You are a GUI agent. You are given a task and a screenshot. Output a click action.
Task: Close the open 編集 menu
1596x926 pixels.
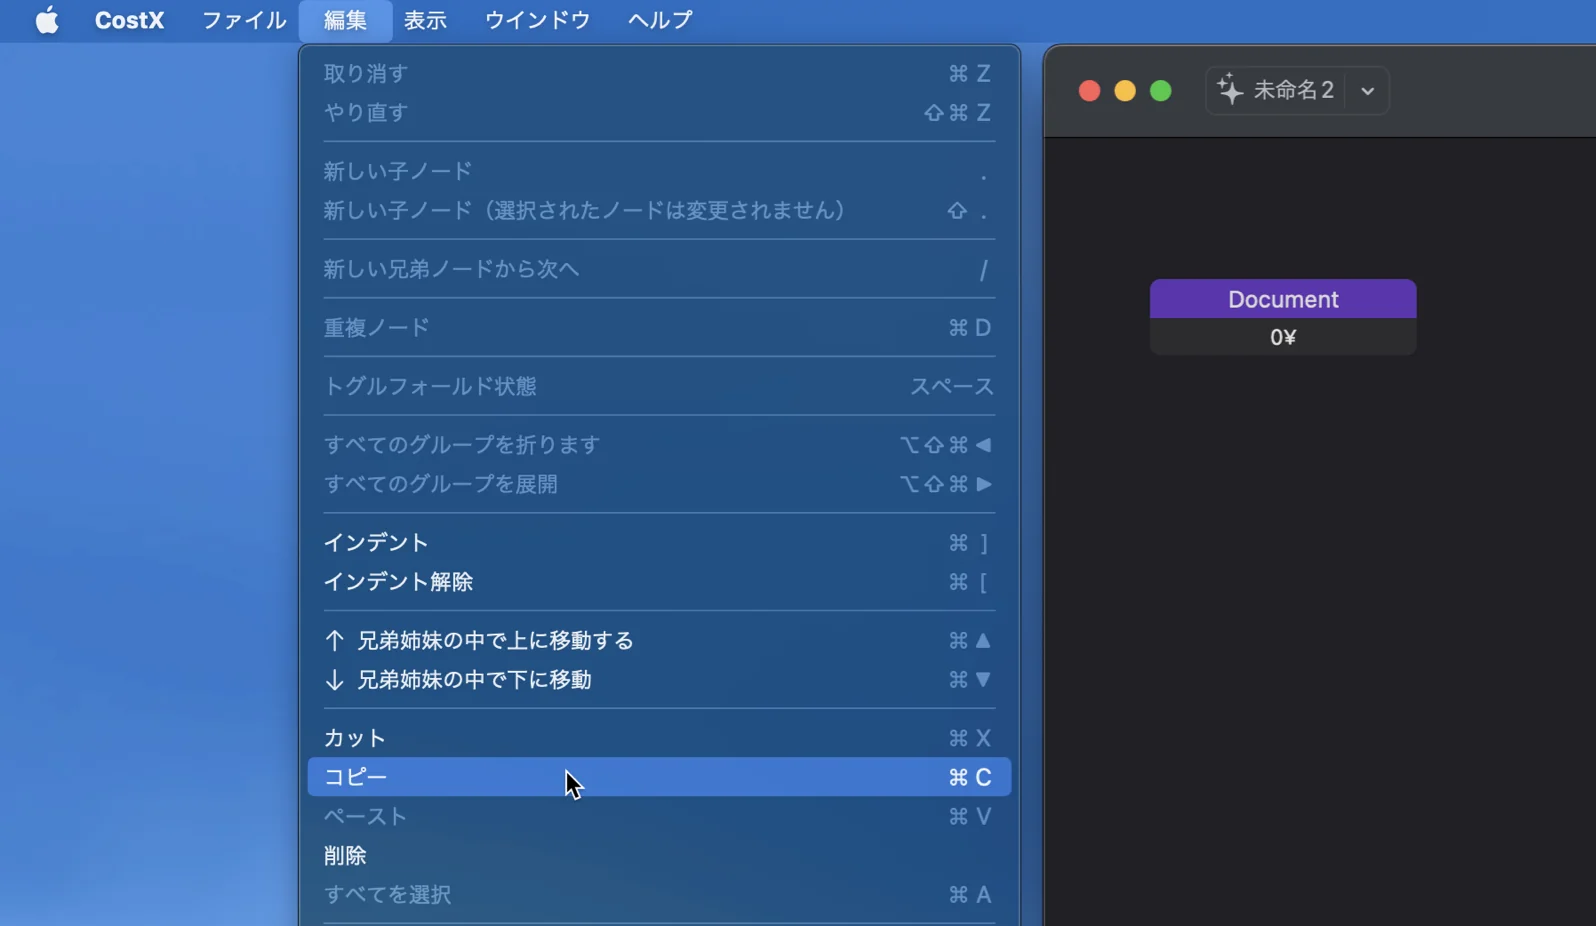pos(345,20)
